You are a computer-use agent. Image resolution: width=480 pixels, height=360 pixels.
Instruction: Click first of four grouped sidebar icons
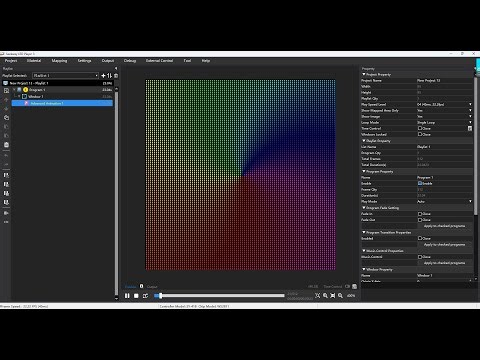coord(6,175)
